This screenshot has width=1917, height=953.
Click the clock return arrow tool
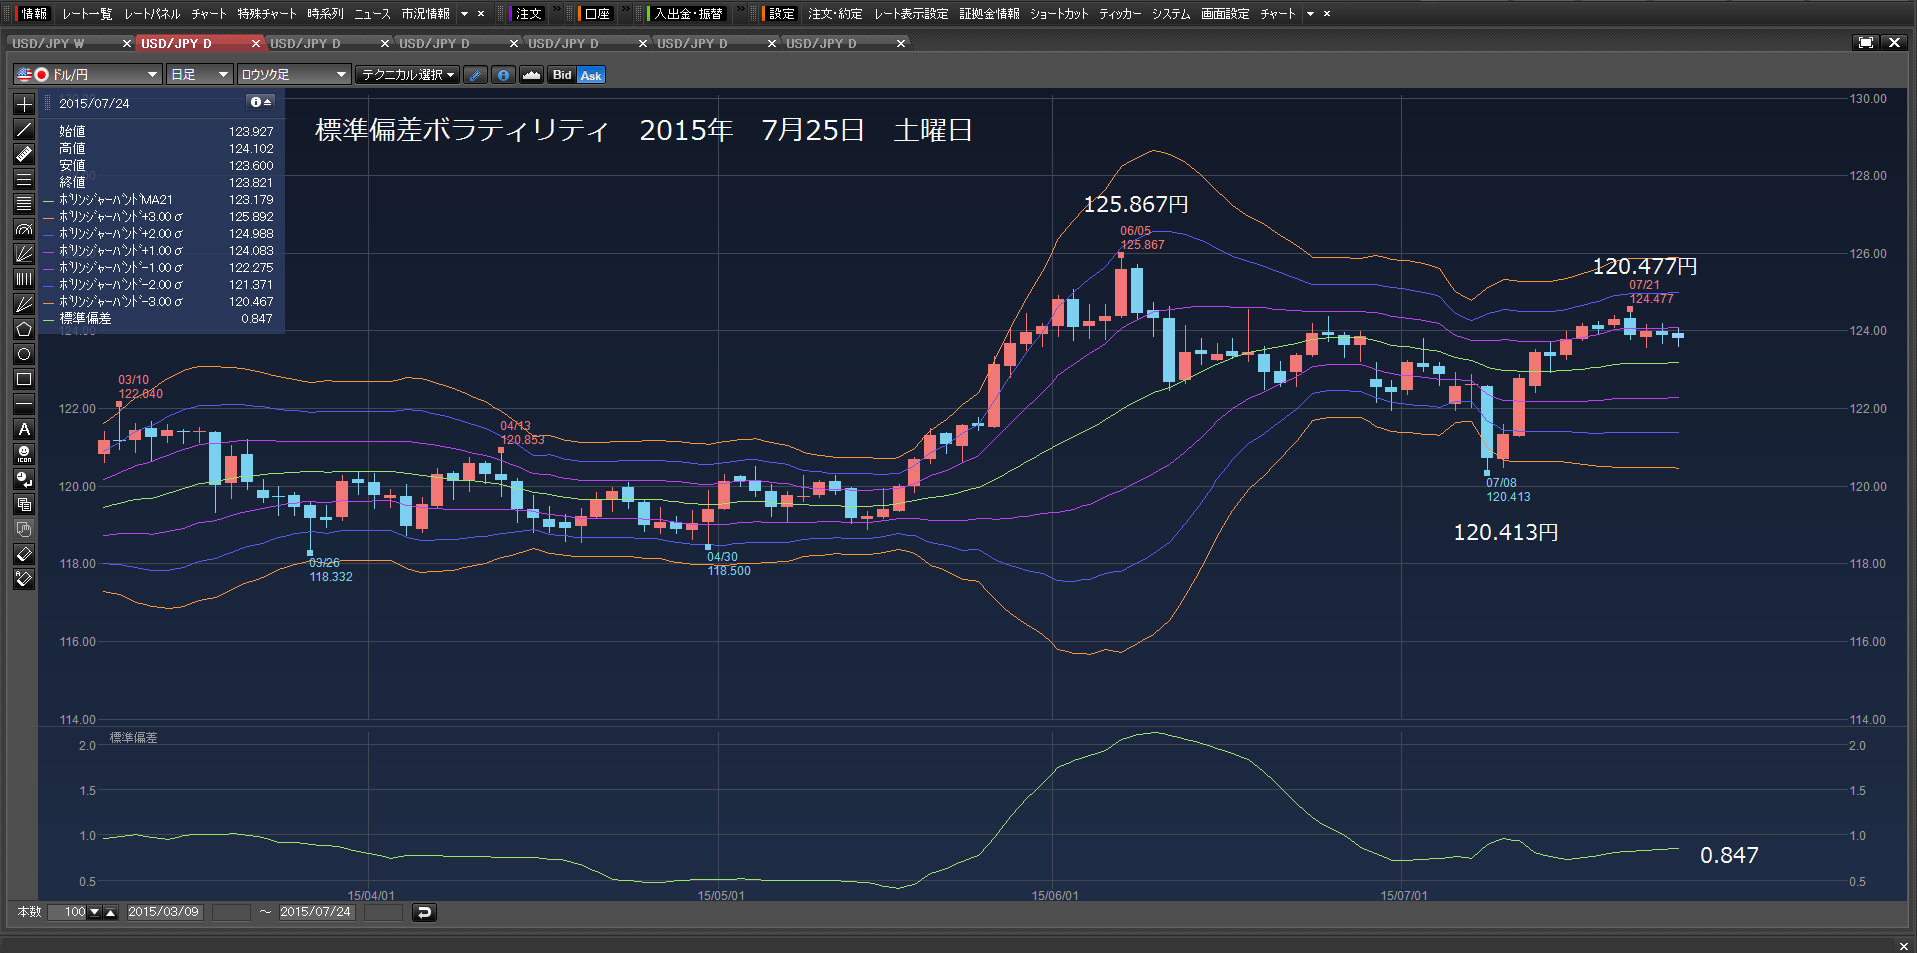click(x=24, y=479)
